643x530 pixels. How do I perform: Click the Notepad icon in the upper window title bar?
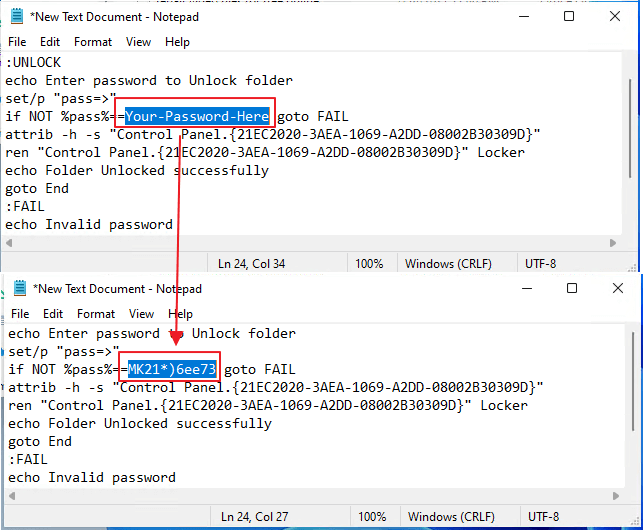[x=17, y=17]
